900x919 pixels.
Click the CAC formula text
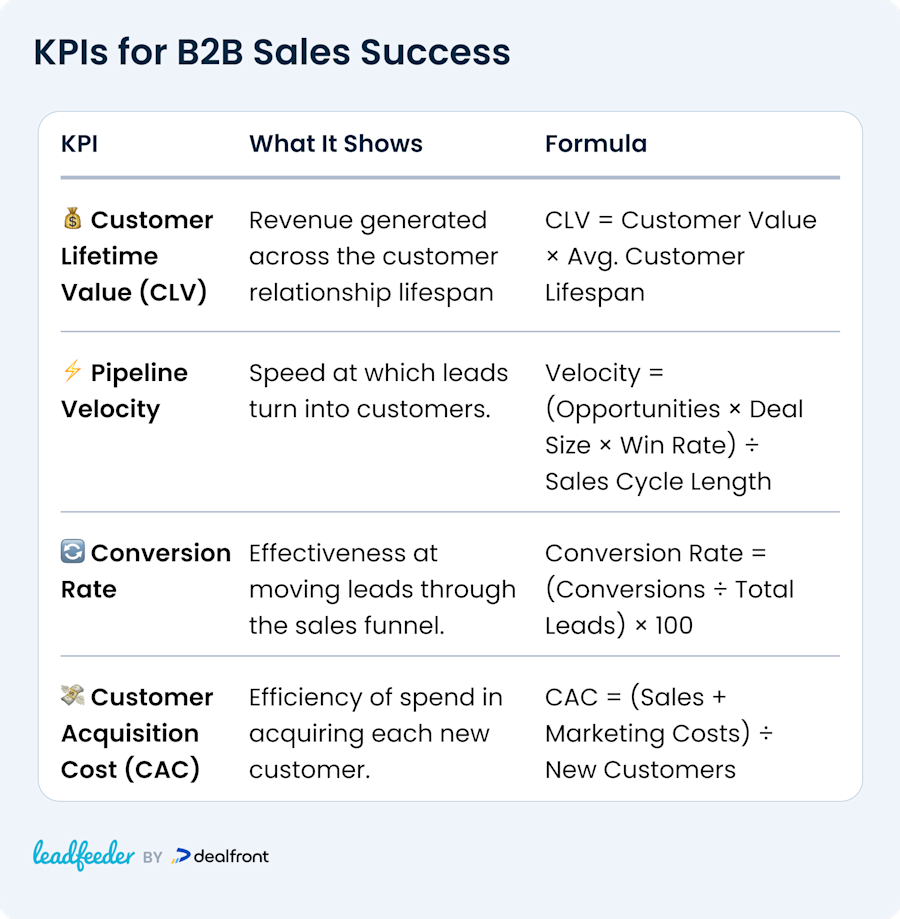659,733
